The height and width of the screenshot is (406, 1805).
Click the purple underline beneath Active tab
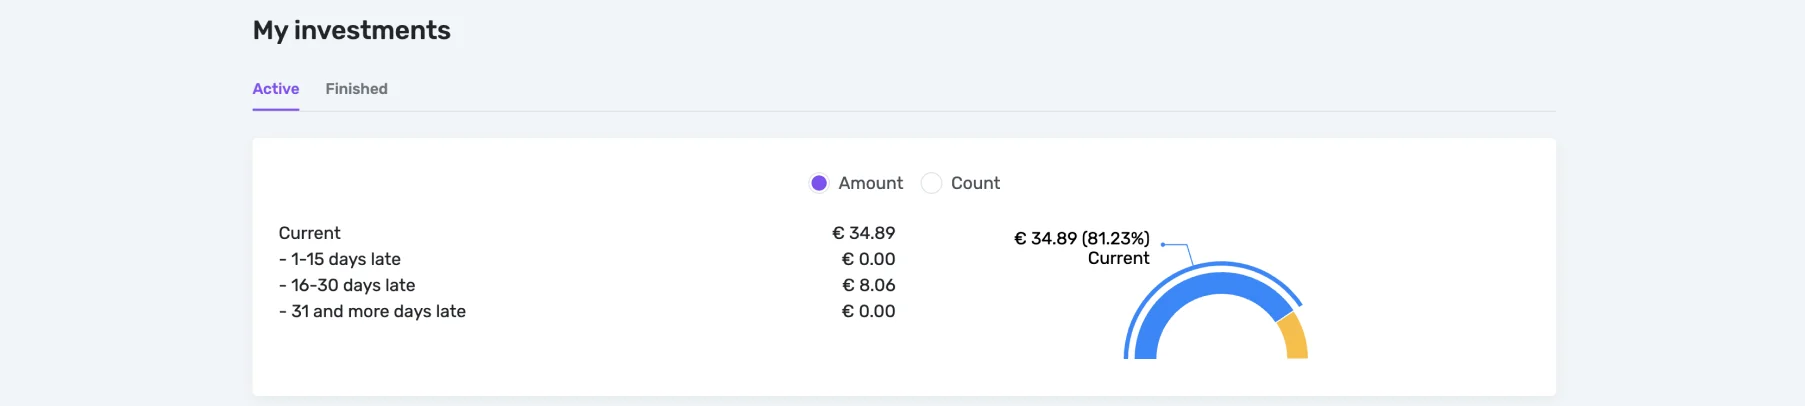[x=275, y=109]
